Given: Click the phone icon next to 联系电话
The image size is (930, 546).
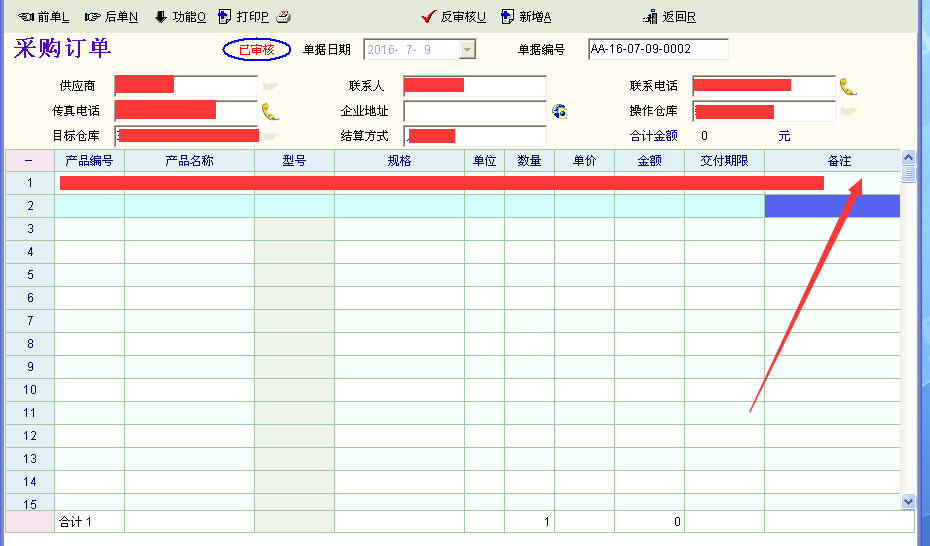Looking at the screenshot, I should pyautogui.click(x=847, y=86).
